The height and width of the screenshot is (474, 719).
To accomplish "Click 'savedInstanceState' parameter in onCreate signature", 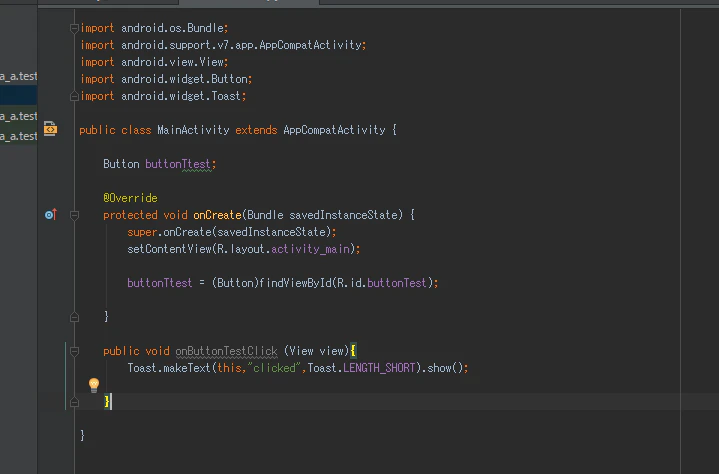I will pyautogui.click(x=343, y=215).
